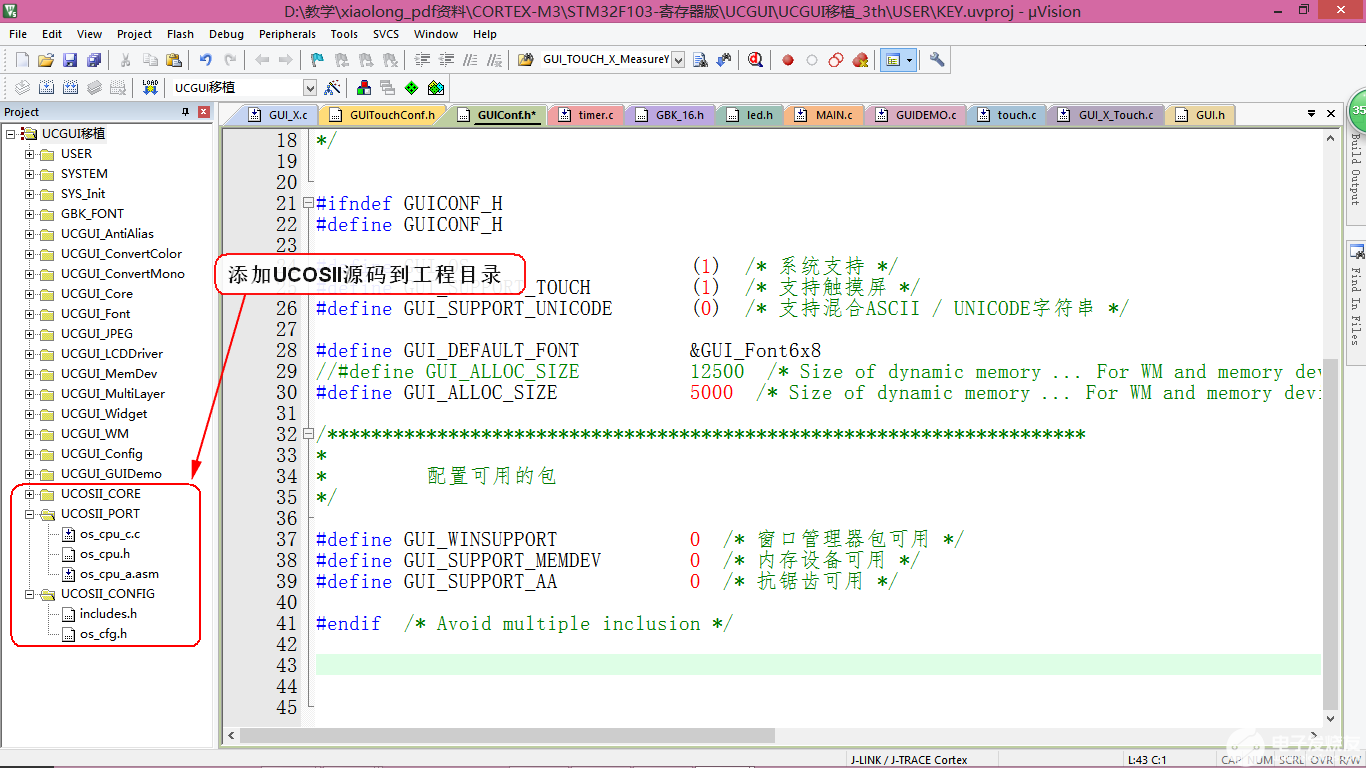Image resolution: width=1366 pixels, height=768 pixels.
Task: Download to flash with the LOAD icon
Action: tap(150, 88)
